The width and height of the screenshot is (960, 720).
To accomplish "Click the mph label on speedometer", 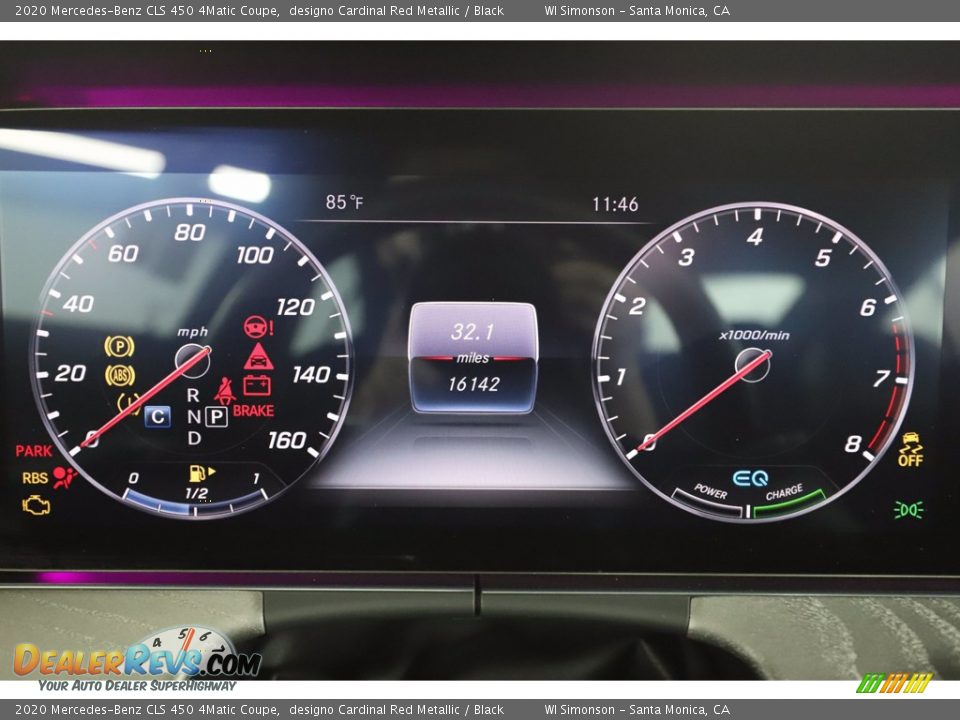I will click(192, 332).
